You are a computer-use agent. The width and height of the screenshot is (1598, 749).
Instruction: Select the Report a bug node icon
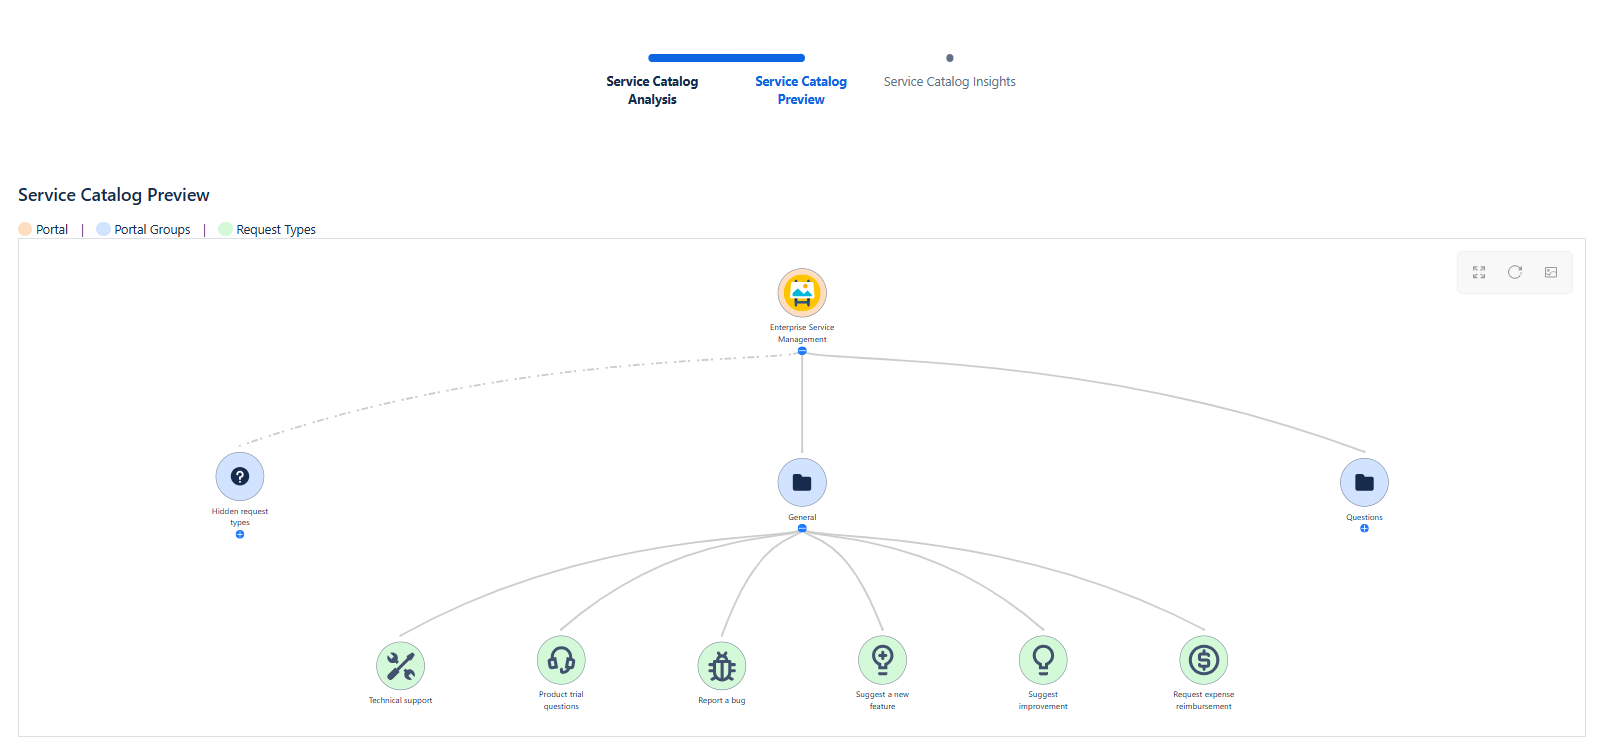pos(722,666)
